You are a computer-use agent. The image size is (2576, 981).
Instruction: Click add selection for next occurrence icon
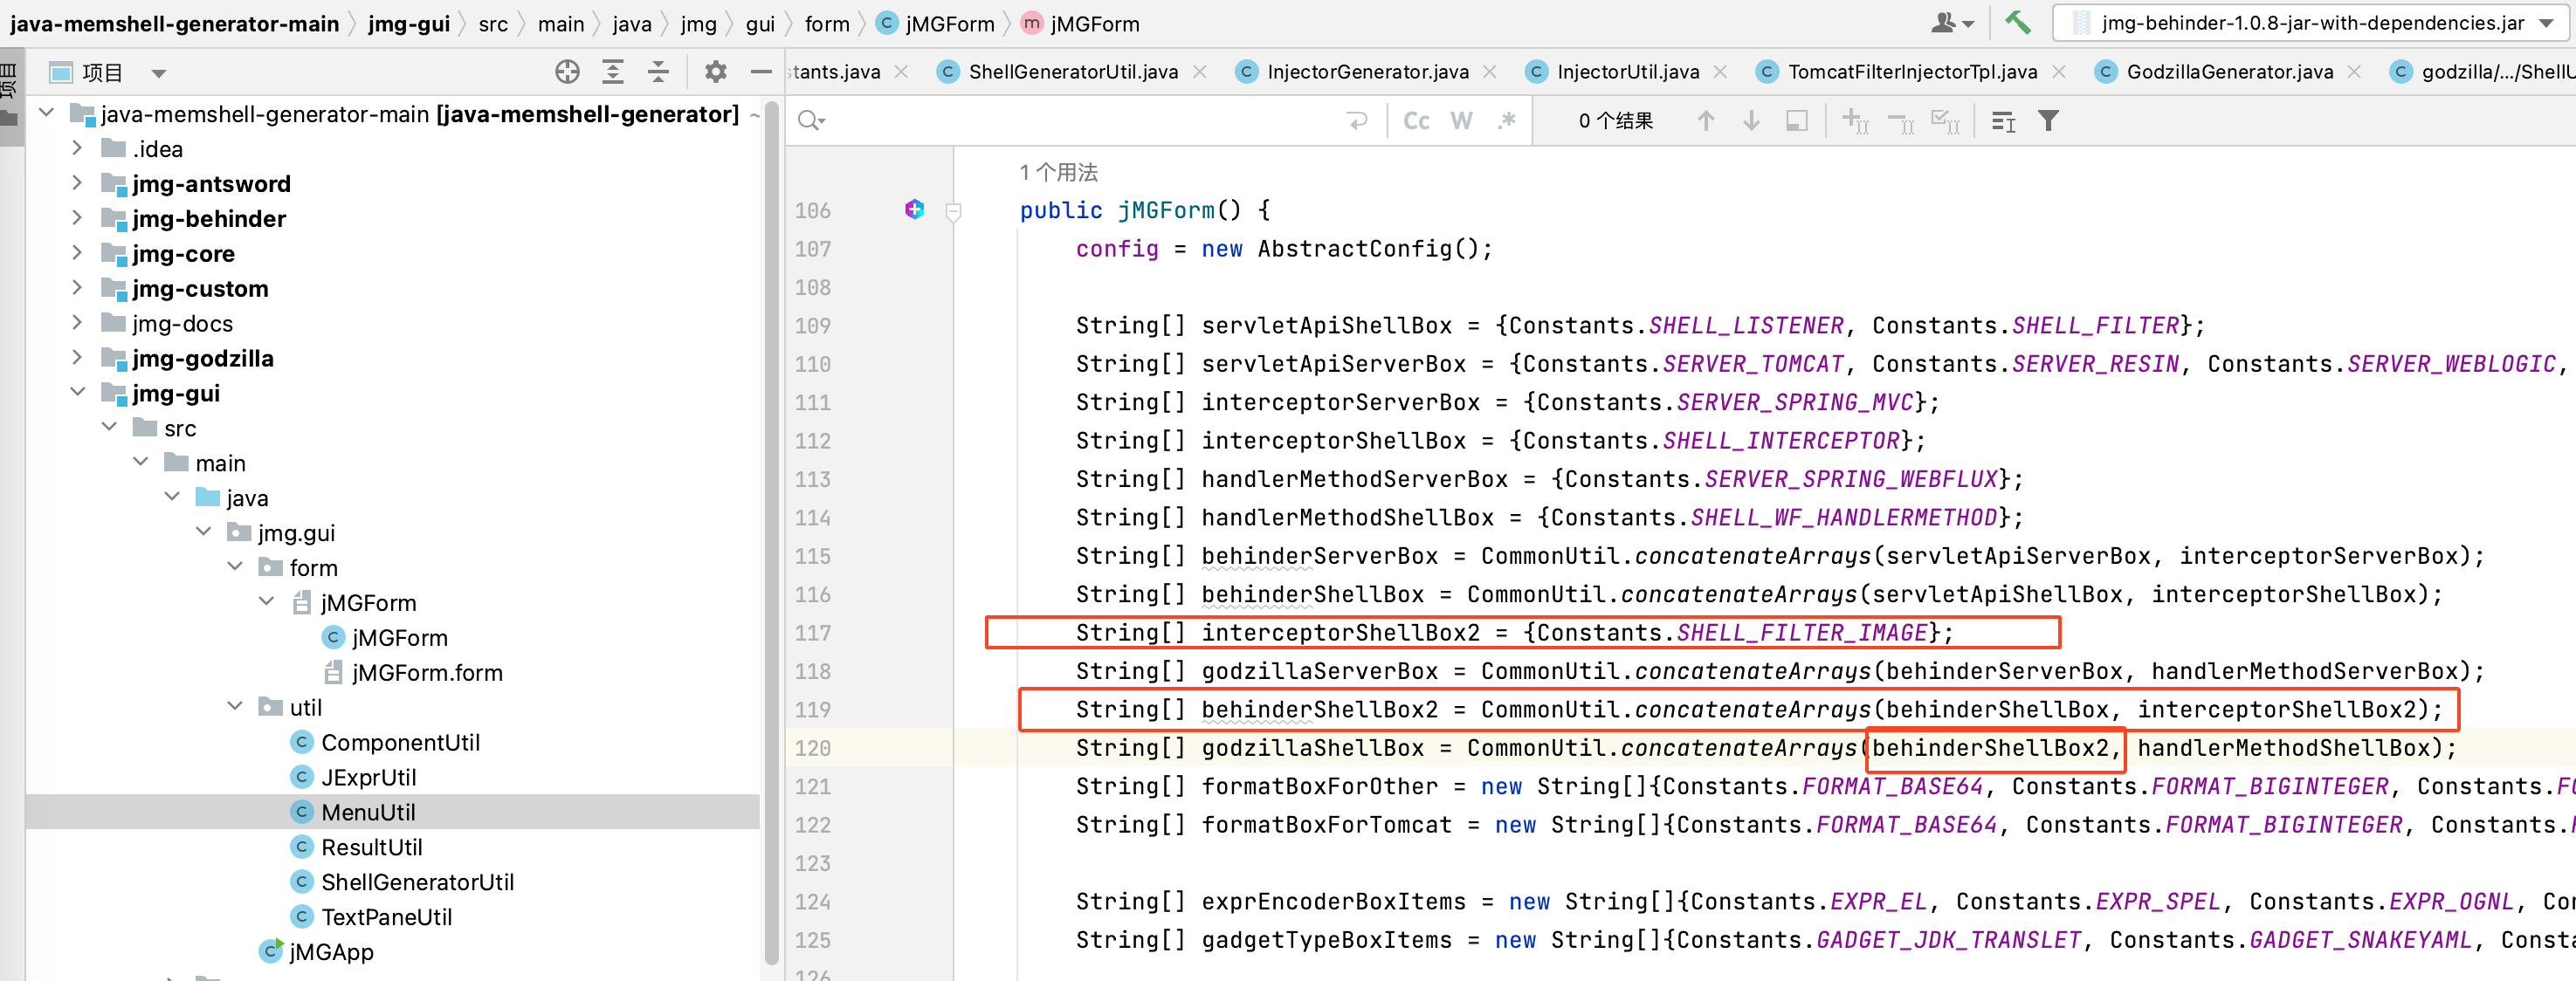pos(1855,122)
